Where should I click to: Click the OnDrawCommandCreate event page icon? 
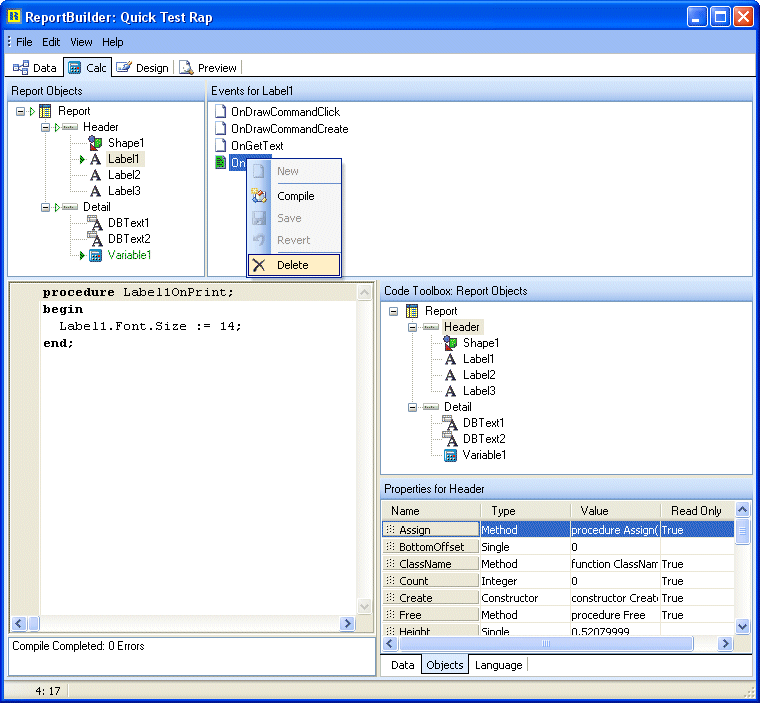click(x=221, y=128)
